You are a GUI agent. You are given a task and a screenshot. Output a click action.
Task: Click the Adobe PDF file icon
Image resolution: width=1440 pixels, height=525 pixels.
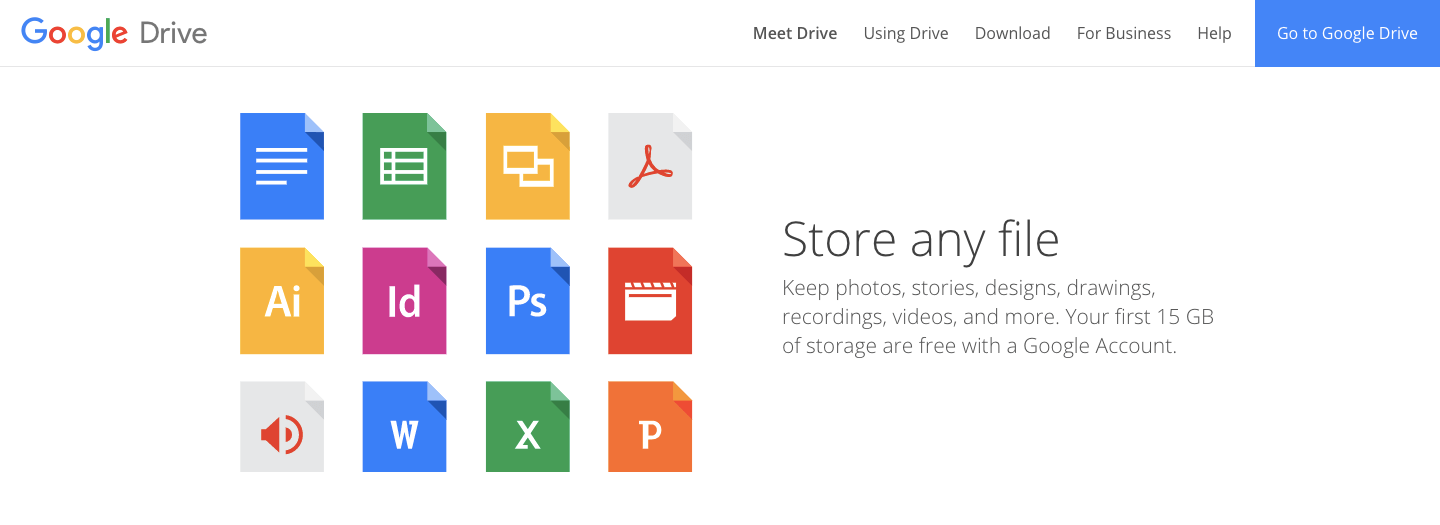pos(650,166)
